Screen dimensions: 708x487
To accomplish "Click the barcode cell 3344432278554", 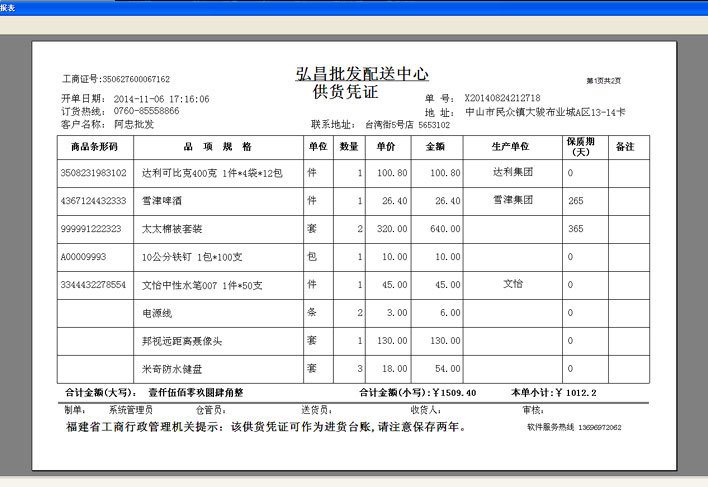I will [93, 285].
